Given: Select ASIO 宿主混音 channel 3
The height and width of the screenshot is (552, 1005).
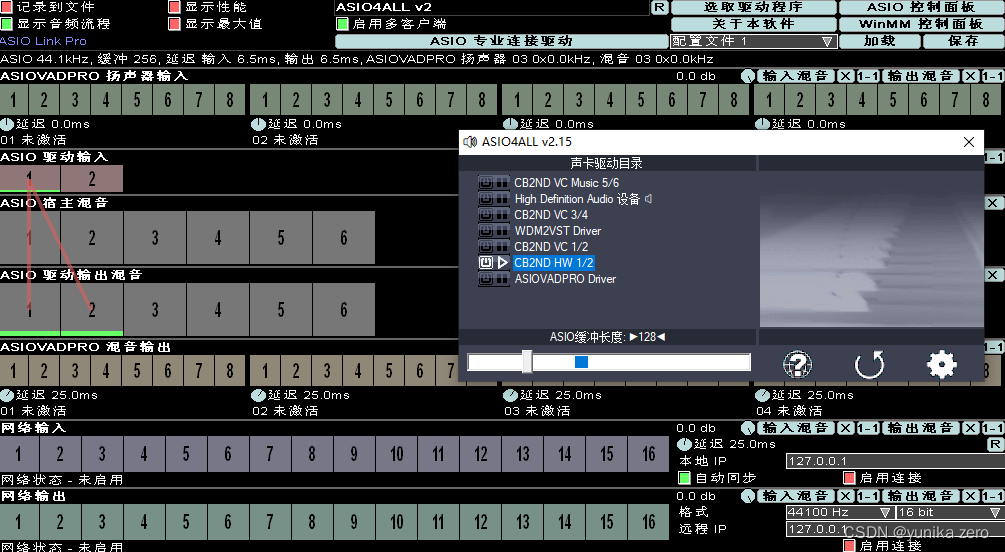Looking at the screenshot, I should tap(155, 238).
